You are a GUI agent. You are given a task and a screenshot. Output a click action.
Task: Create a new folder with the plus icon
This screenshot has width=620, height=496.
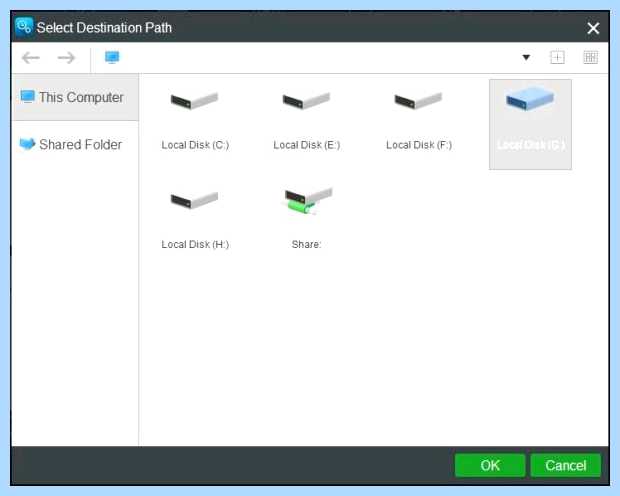(557, 58)
